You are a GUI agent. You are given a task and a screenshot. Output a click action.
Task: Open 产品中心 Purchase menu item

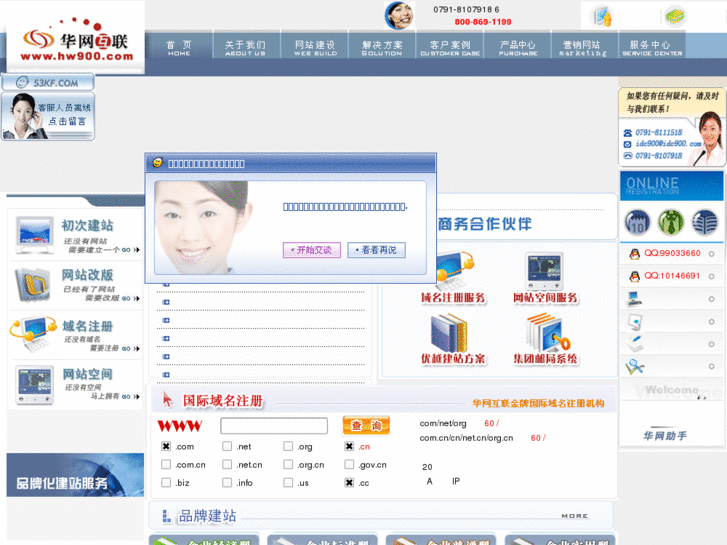pos(518,48)
